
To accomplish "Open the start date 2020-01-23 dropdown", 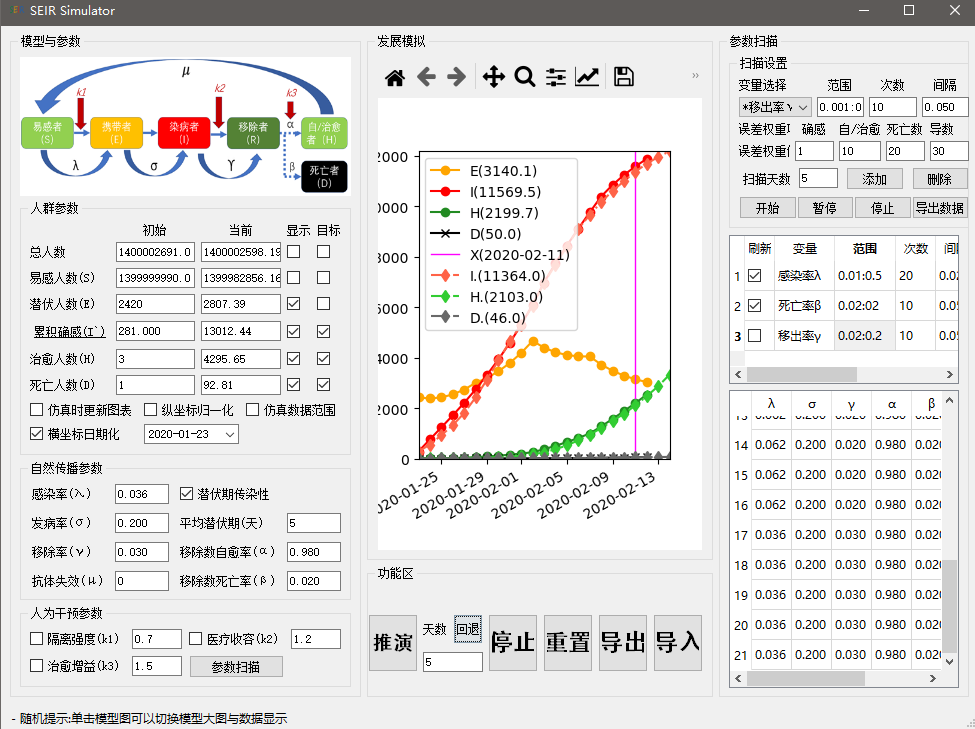I will pyautogui.click(x=192, y=434).
